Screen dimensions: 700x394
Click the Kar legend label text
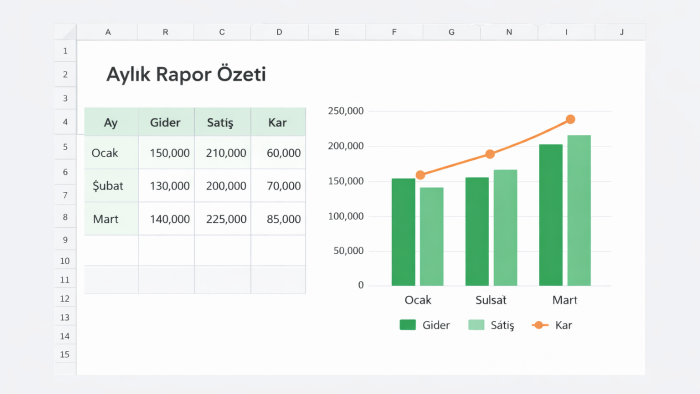(x=563, y=325)
